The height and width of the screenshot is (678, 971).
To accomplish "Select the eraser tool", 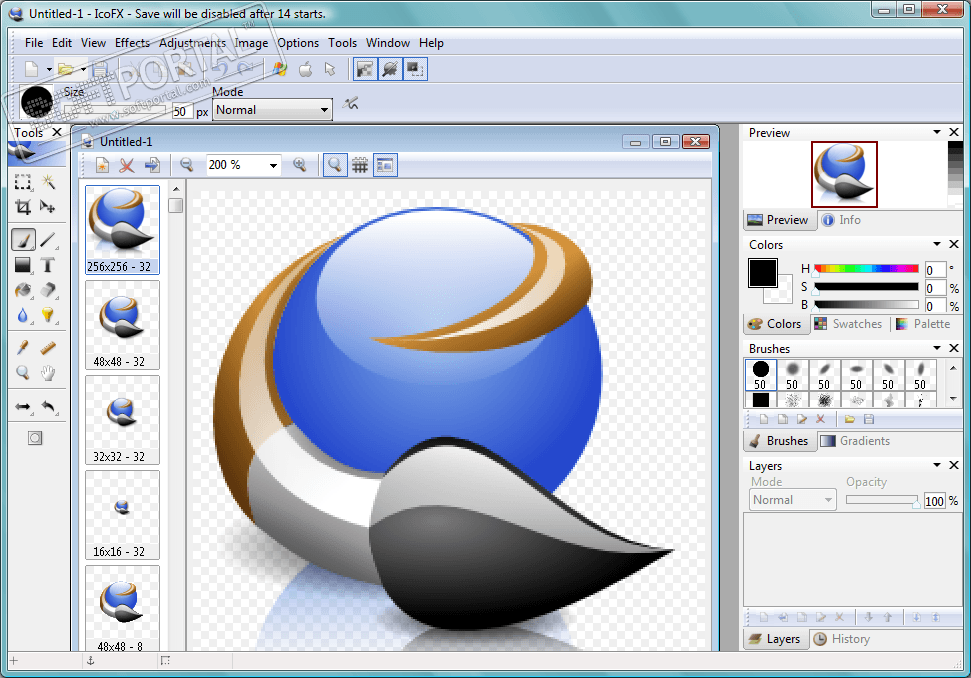I will (48, 290).
